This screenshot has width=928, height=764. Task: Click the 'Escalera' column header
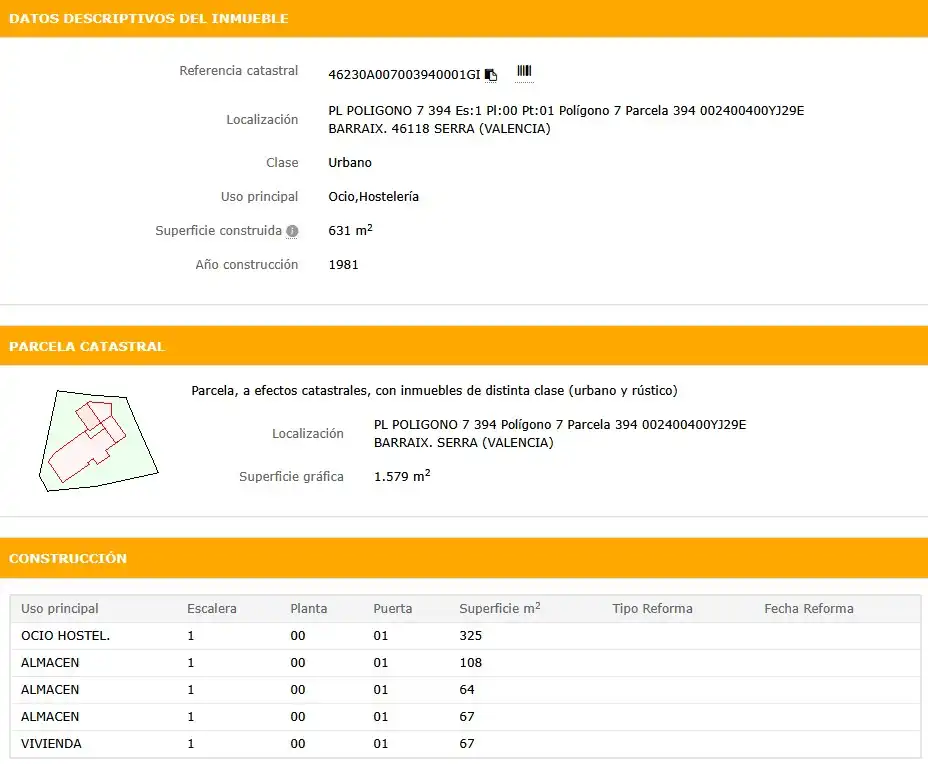coord(212,608)
